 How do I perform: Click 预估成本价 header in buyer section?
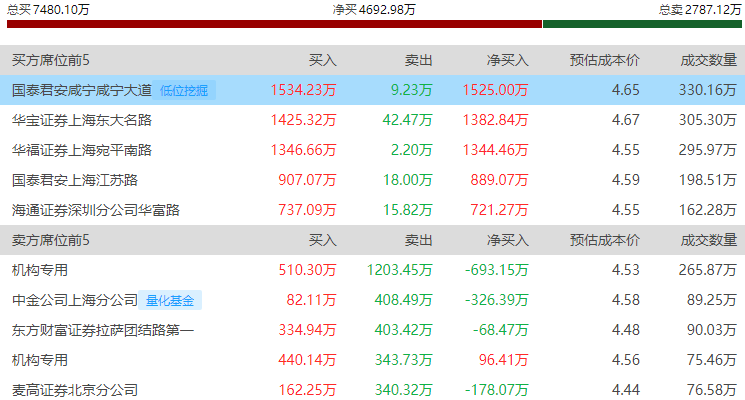(605, 60)
